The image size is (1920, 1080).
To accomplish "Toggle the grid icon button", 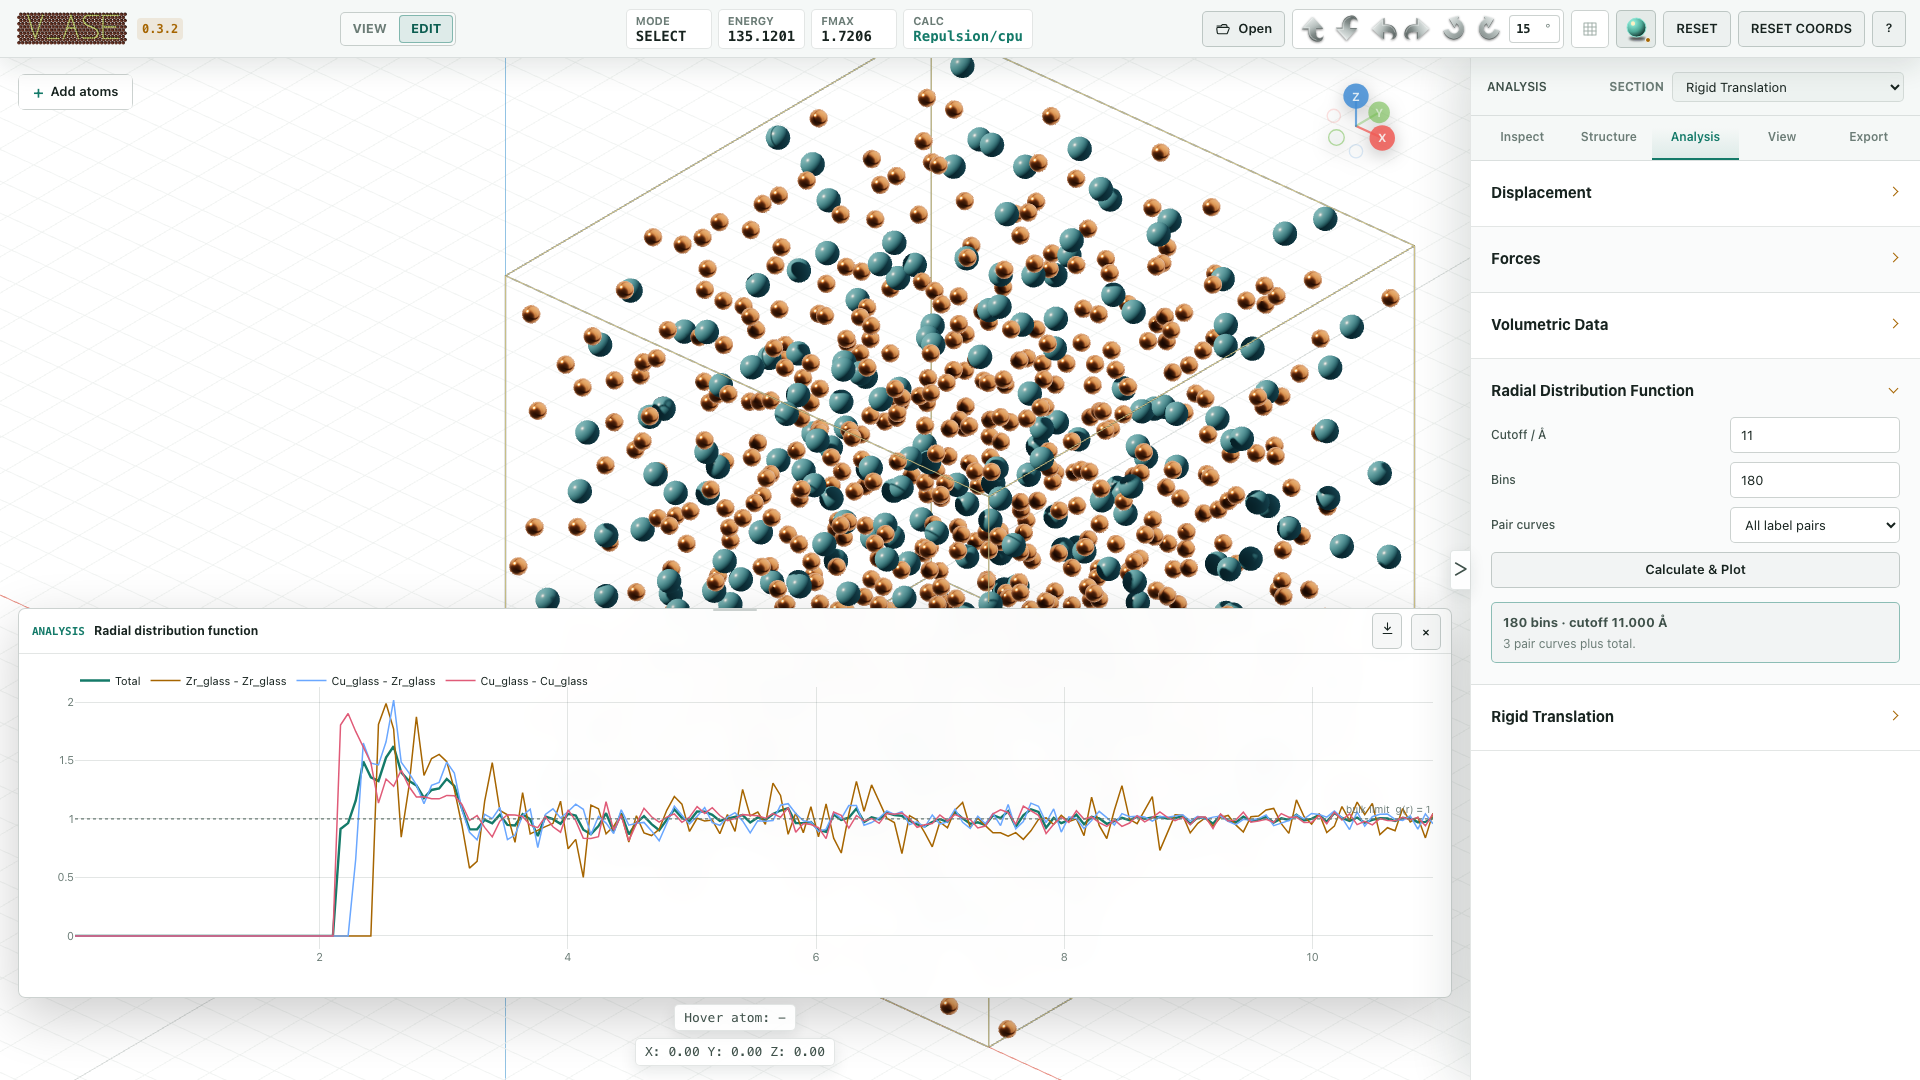I will (1590, 29).
